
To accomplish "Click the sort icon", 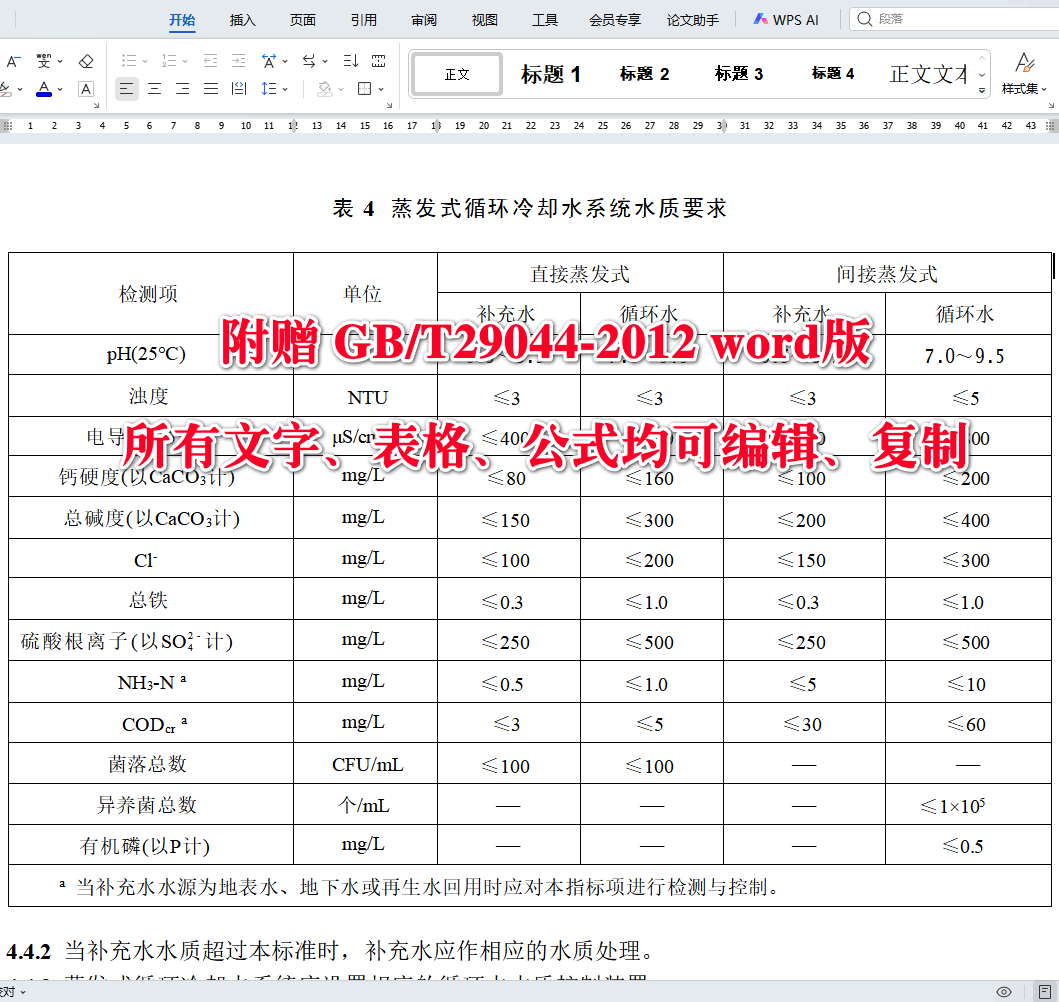I will coord(351,61).
